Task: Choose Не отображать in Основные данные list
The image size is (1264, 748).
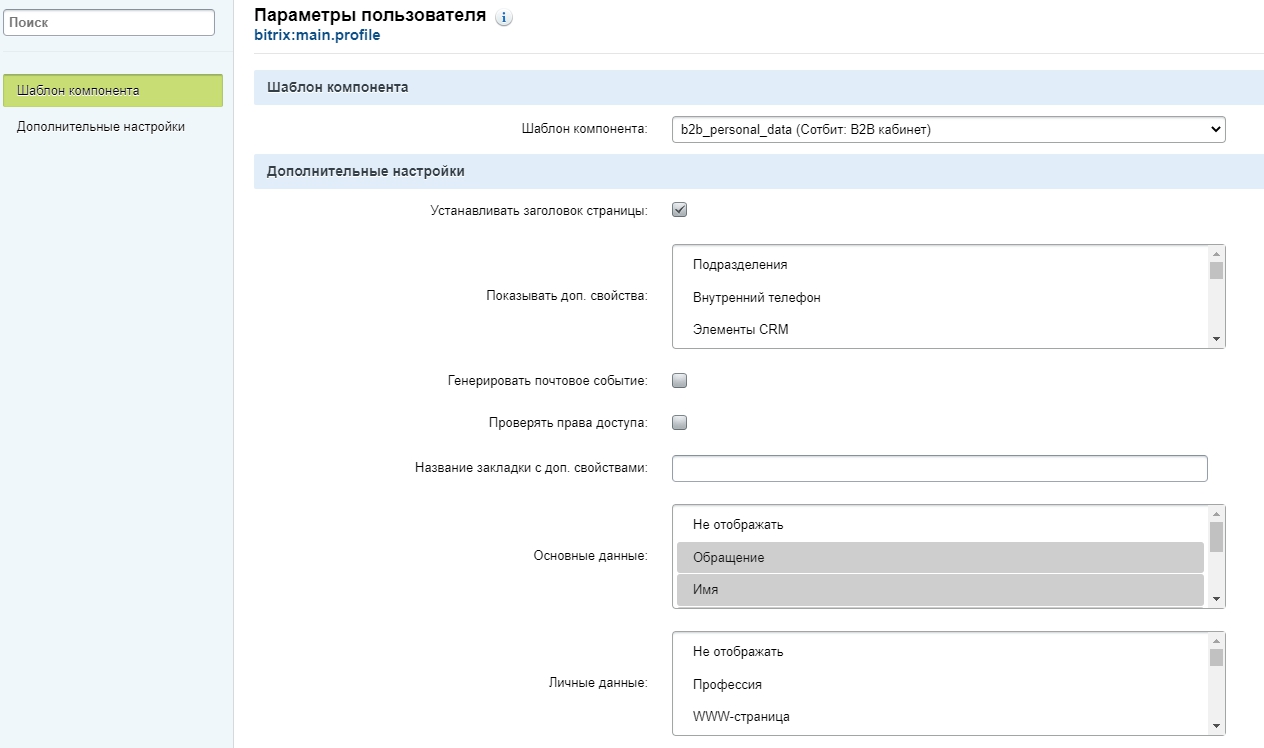Action: click(x=940, y=524)
